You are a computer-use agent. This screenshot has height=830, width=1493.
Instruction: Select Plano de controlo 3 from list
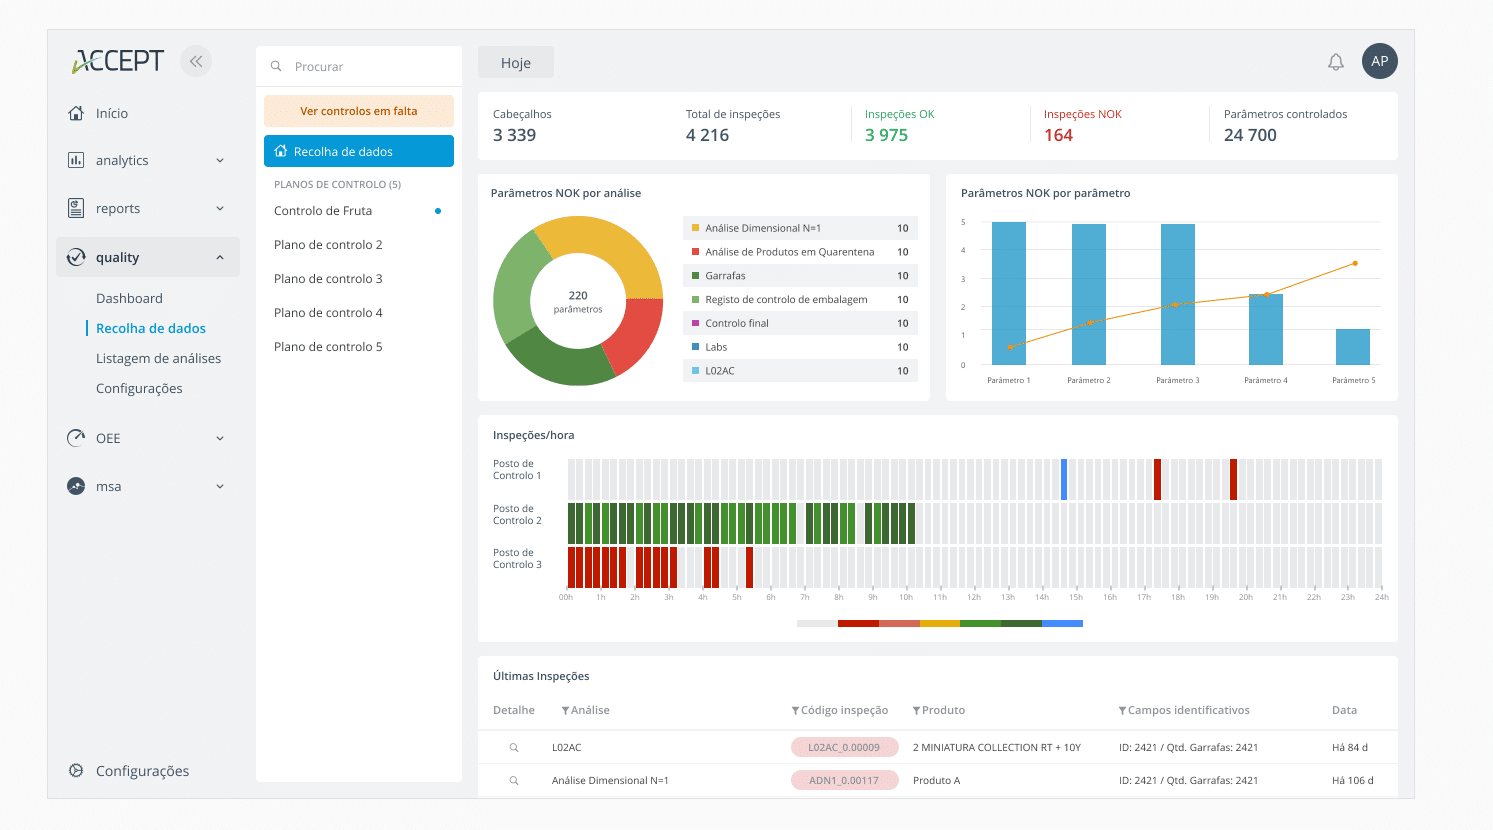[x=328, y=279]
